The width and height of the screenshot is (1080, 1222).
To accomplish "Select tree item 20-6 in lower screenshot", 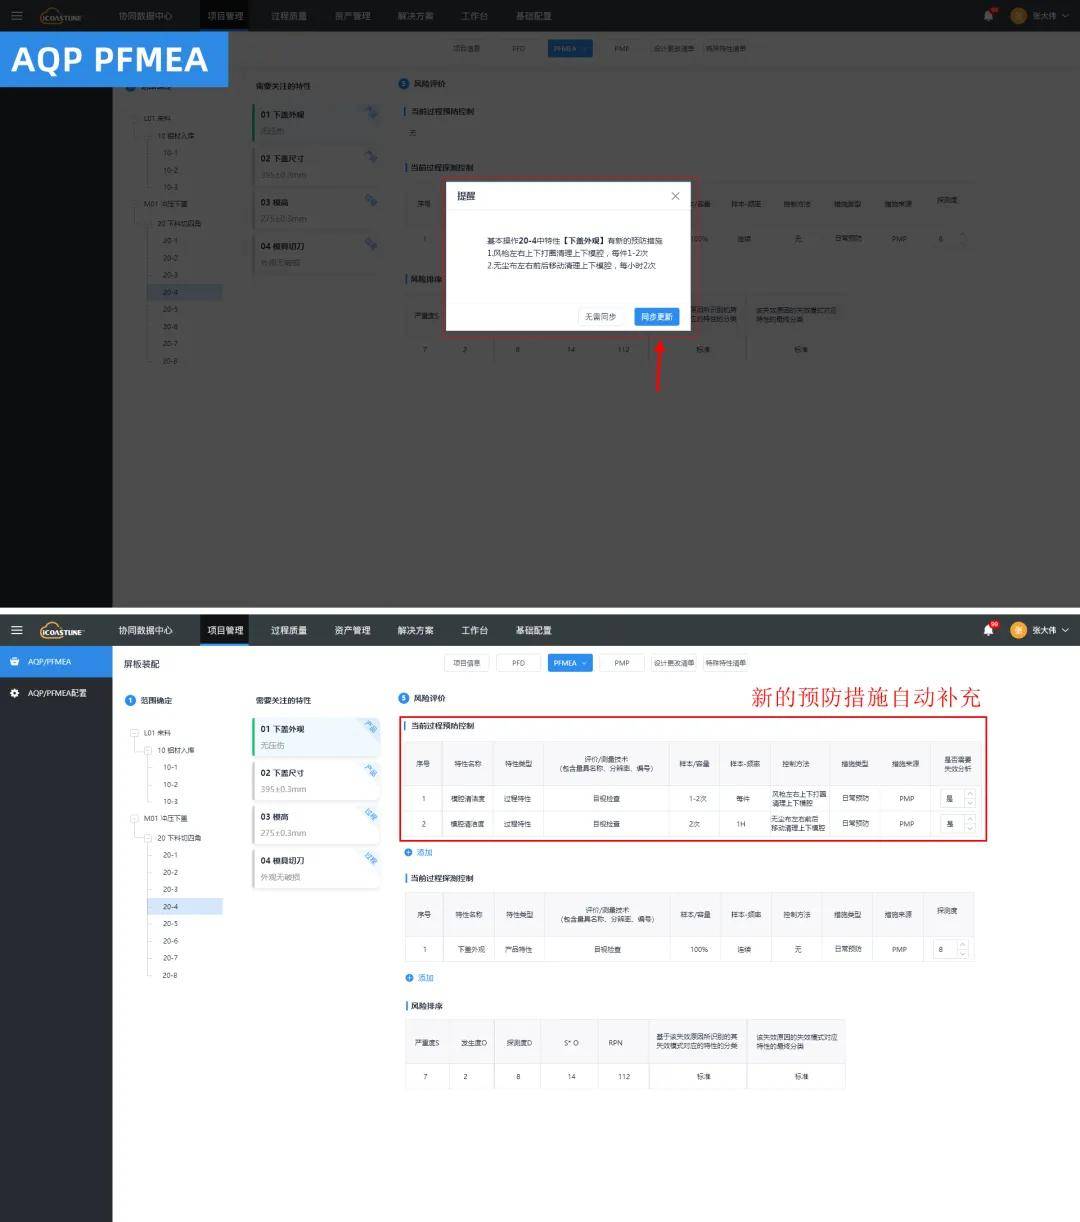I will click(x=170, y=941).
